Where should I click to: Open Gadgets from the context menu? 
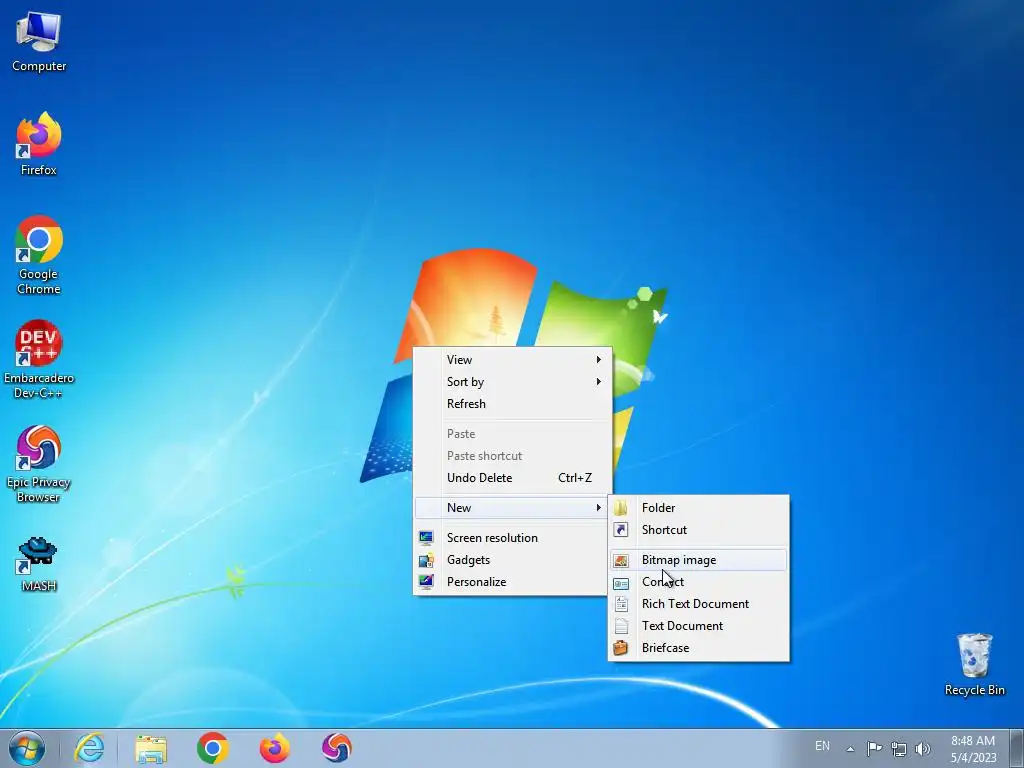[x=513, y=560]
